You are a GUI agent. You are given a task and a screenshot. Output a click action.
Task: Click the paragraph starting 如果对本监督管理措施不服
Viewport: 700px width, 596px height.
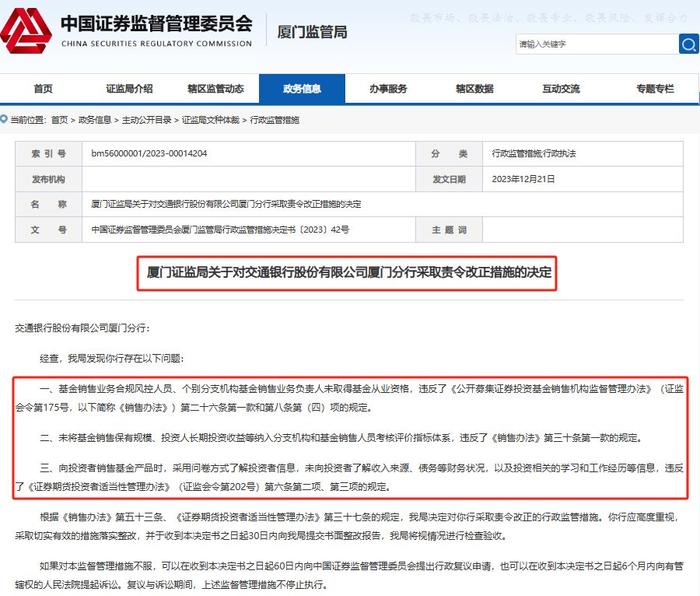pyautogui.click(x=349, y=575)
